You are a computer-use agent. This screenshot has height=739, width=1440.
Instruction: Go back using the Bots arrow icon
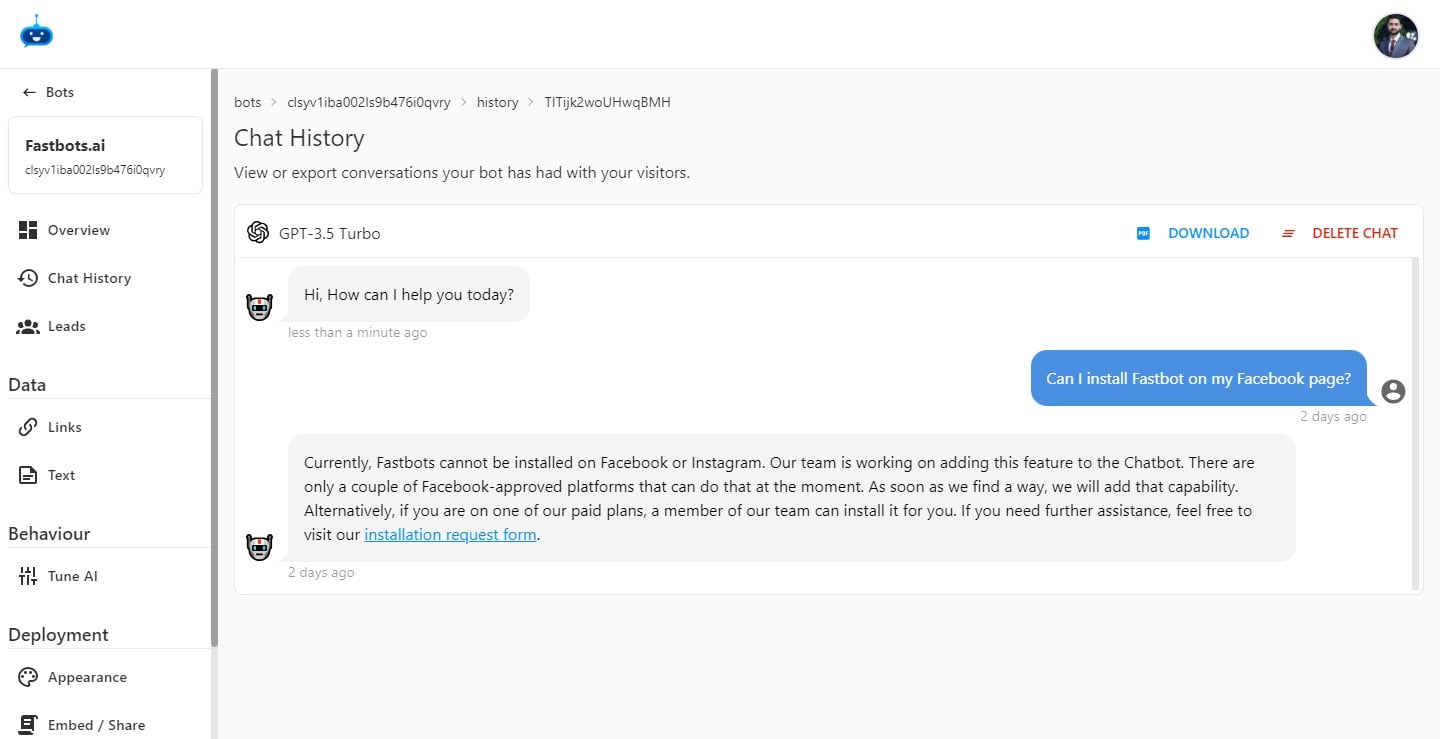click(29, 92)
